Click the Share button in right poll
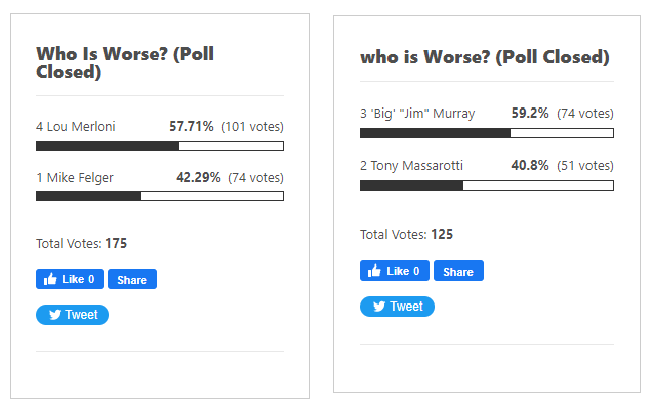The image size is (665, 409). coord(458,271)
